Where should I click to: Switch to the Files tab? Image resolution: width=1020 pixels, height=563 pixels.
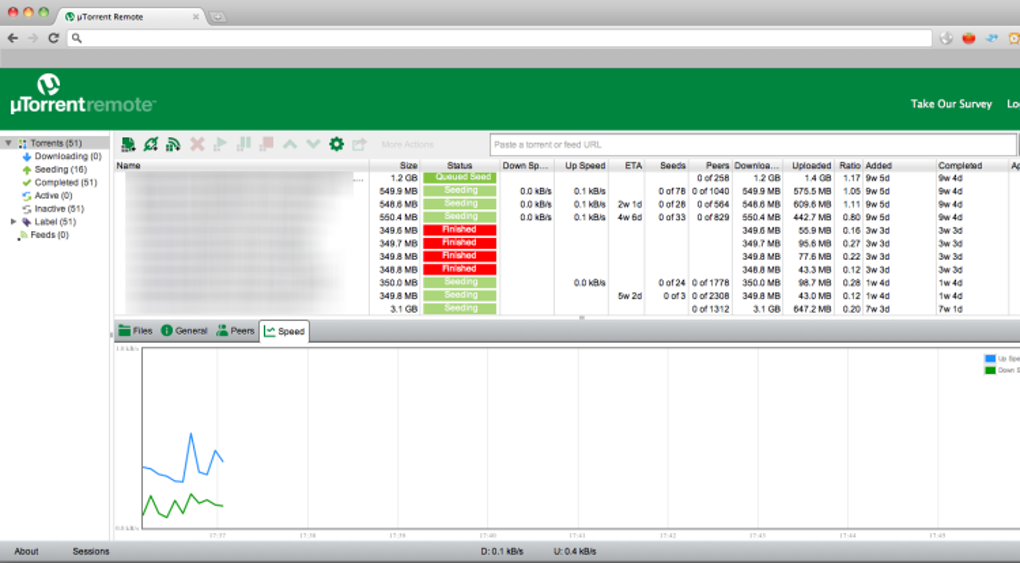pyautogui.click(x=135, y=331)
